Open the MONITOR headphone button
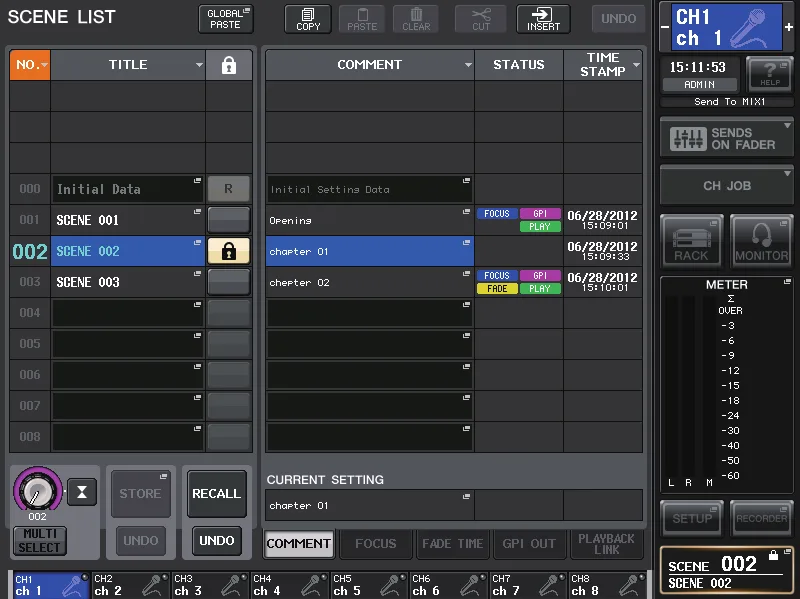The image size is (800, 599). [x=761, y=241]
